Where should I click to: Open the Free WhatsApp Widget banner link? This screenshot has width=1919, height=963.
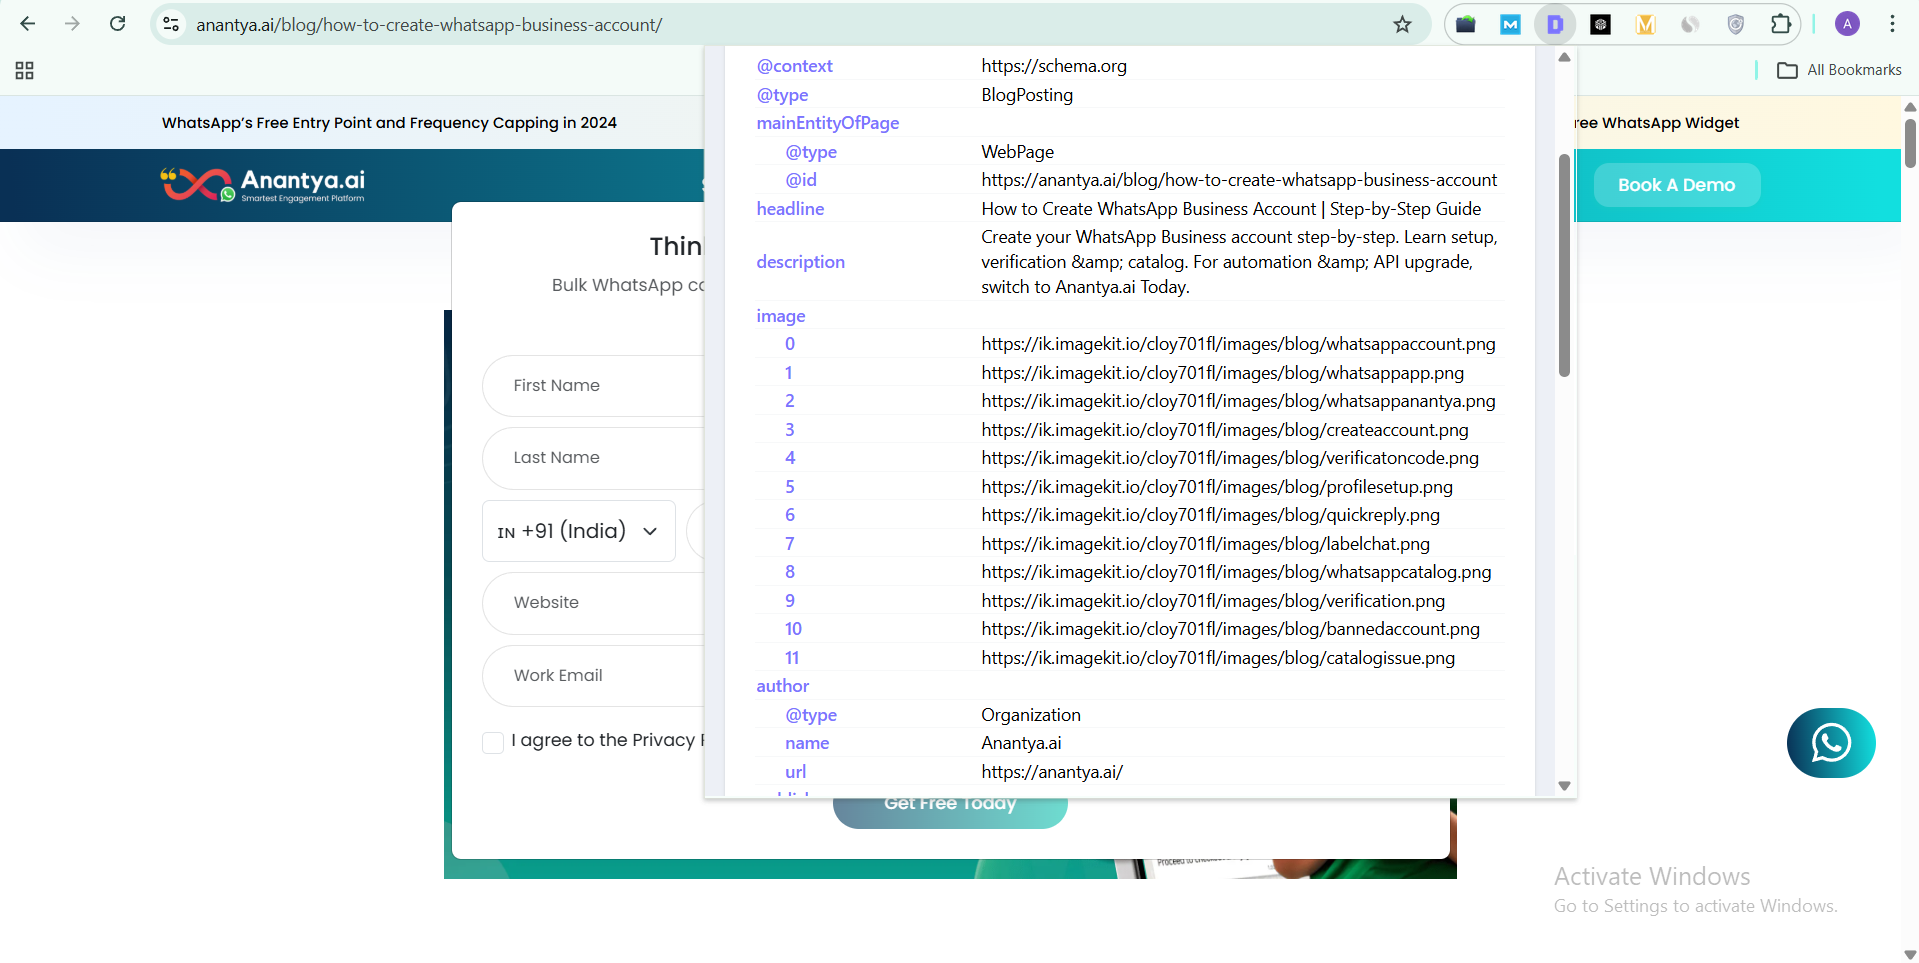pos(1657,123)
